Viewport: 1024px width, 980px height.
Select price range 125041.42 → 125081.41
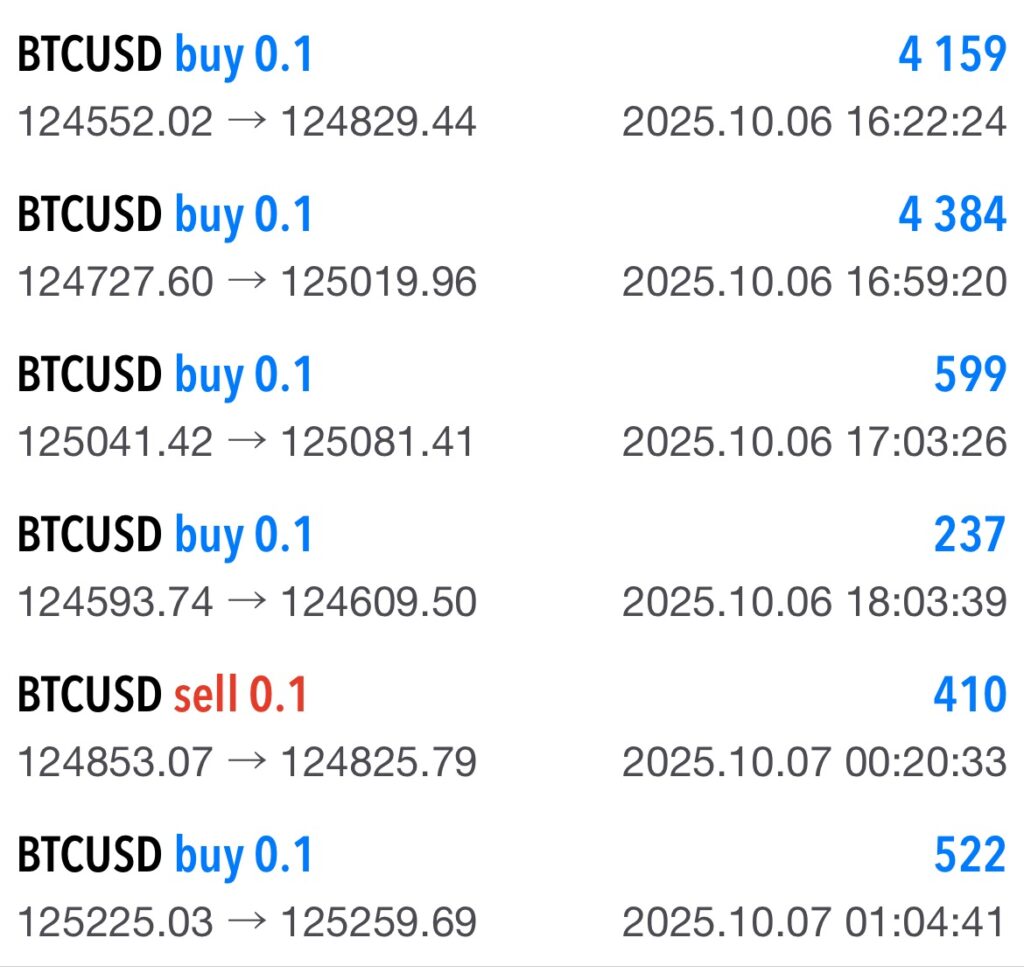pos(247,442)
